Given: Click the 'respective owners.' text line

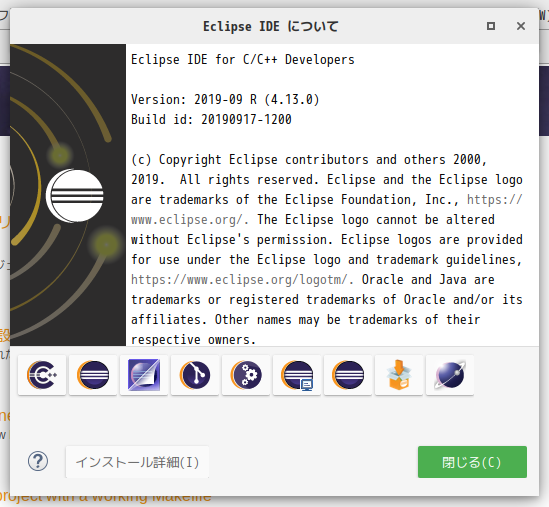Looking at the screenshot, I should click(x=193, y=340).
